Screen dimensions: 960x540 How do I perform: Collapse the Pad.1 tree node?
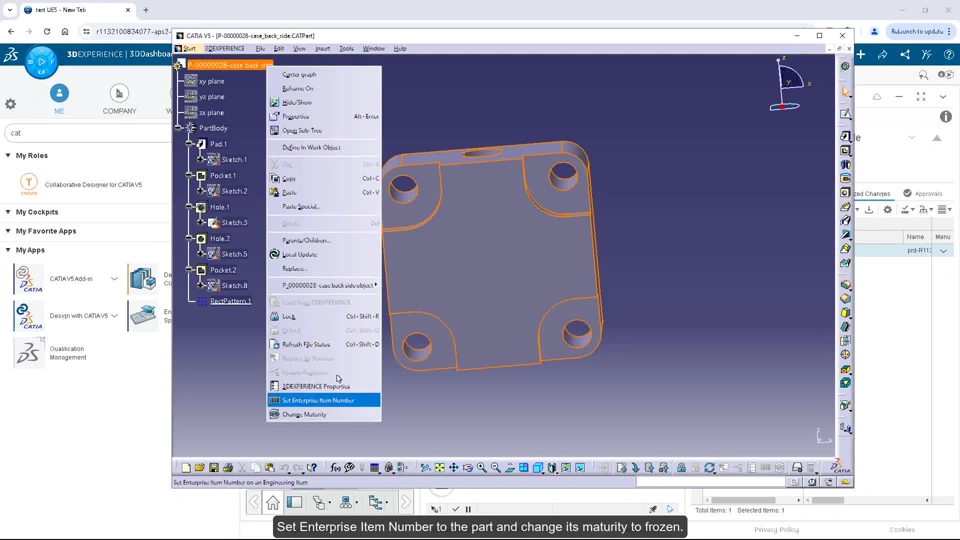click(189, 144)
